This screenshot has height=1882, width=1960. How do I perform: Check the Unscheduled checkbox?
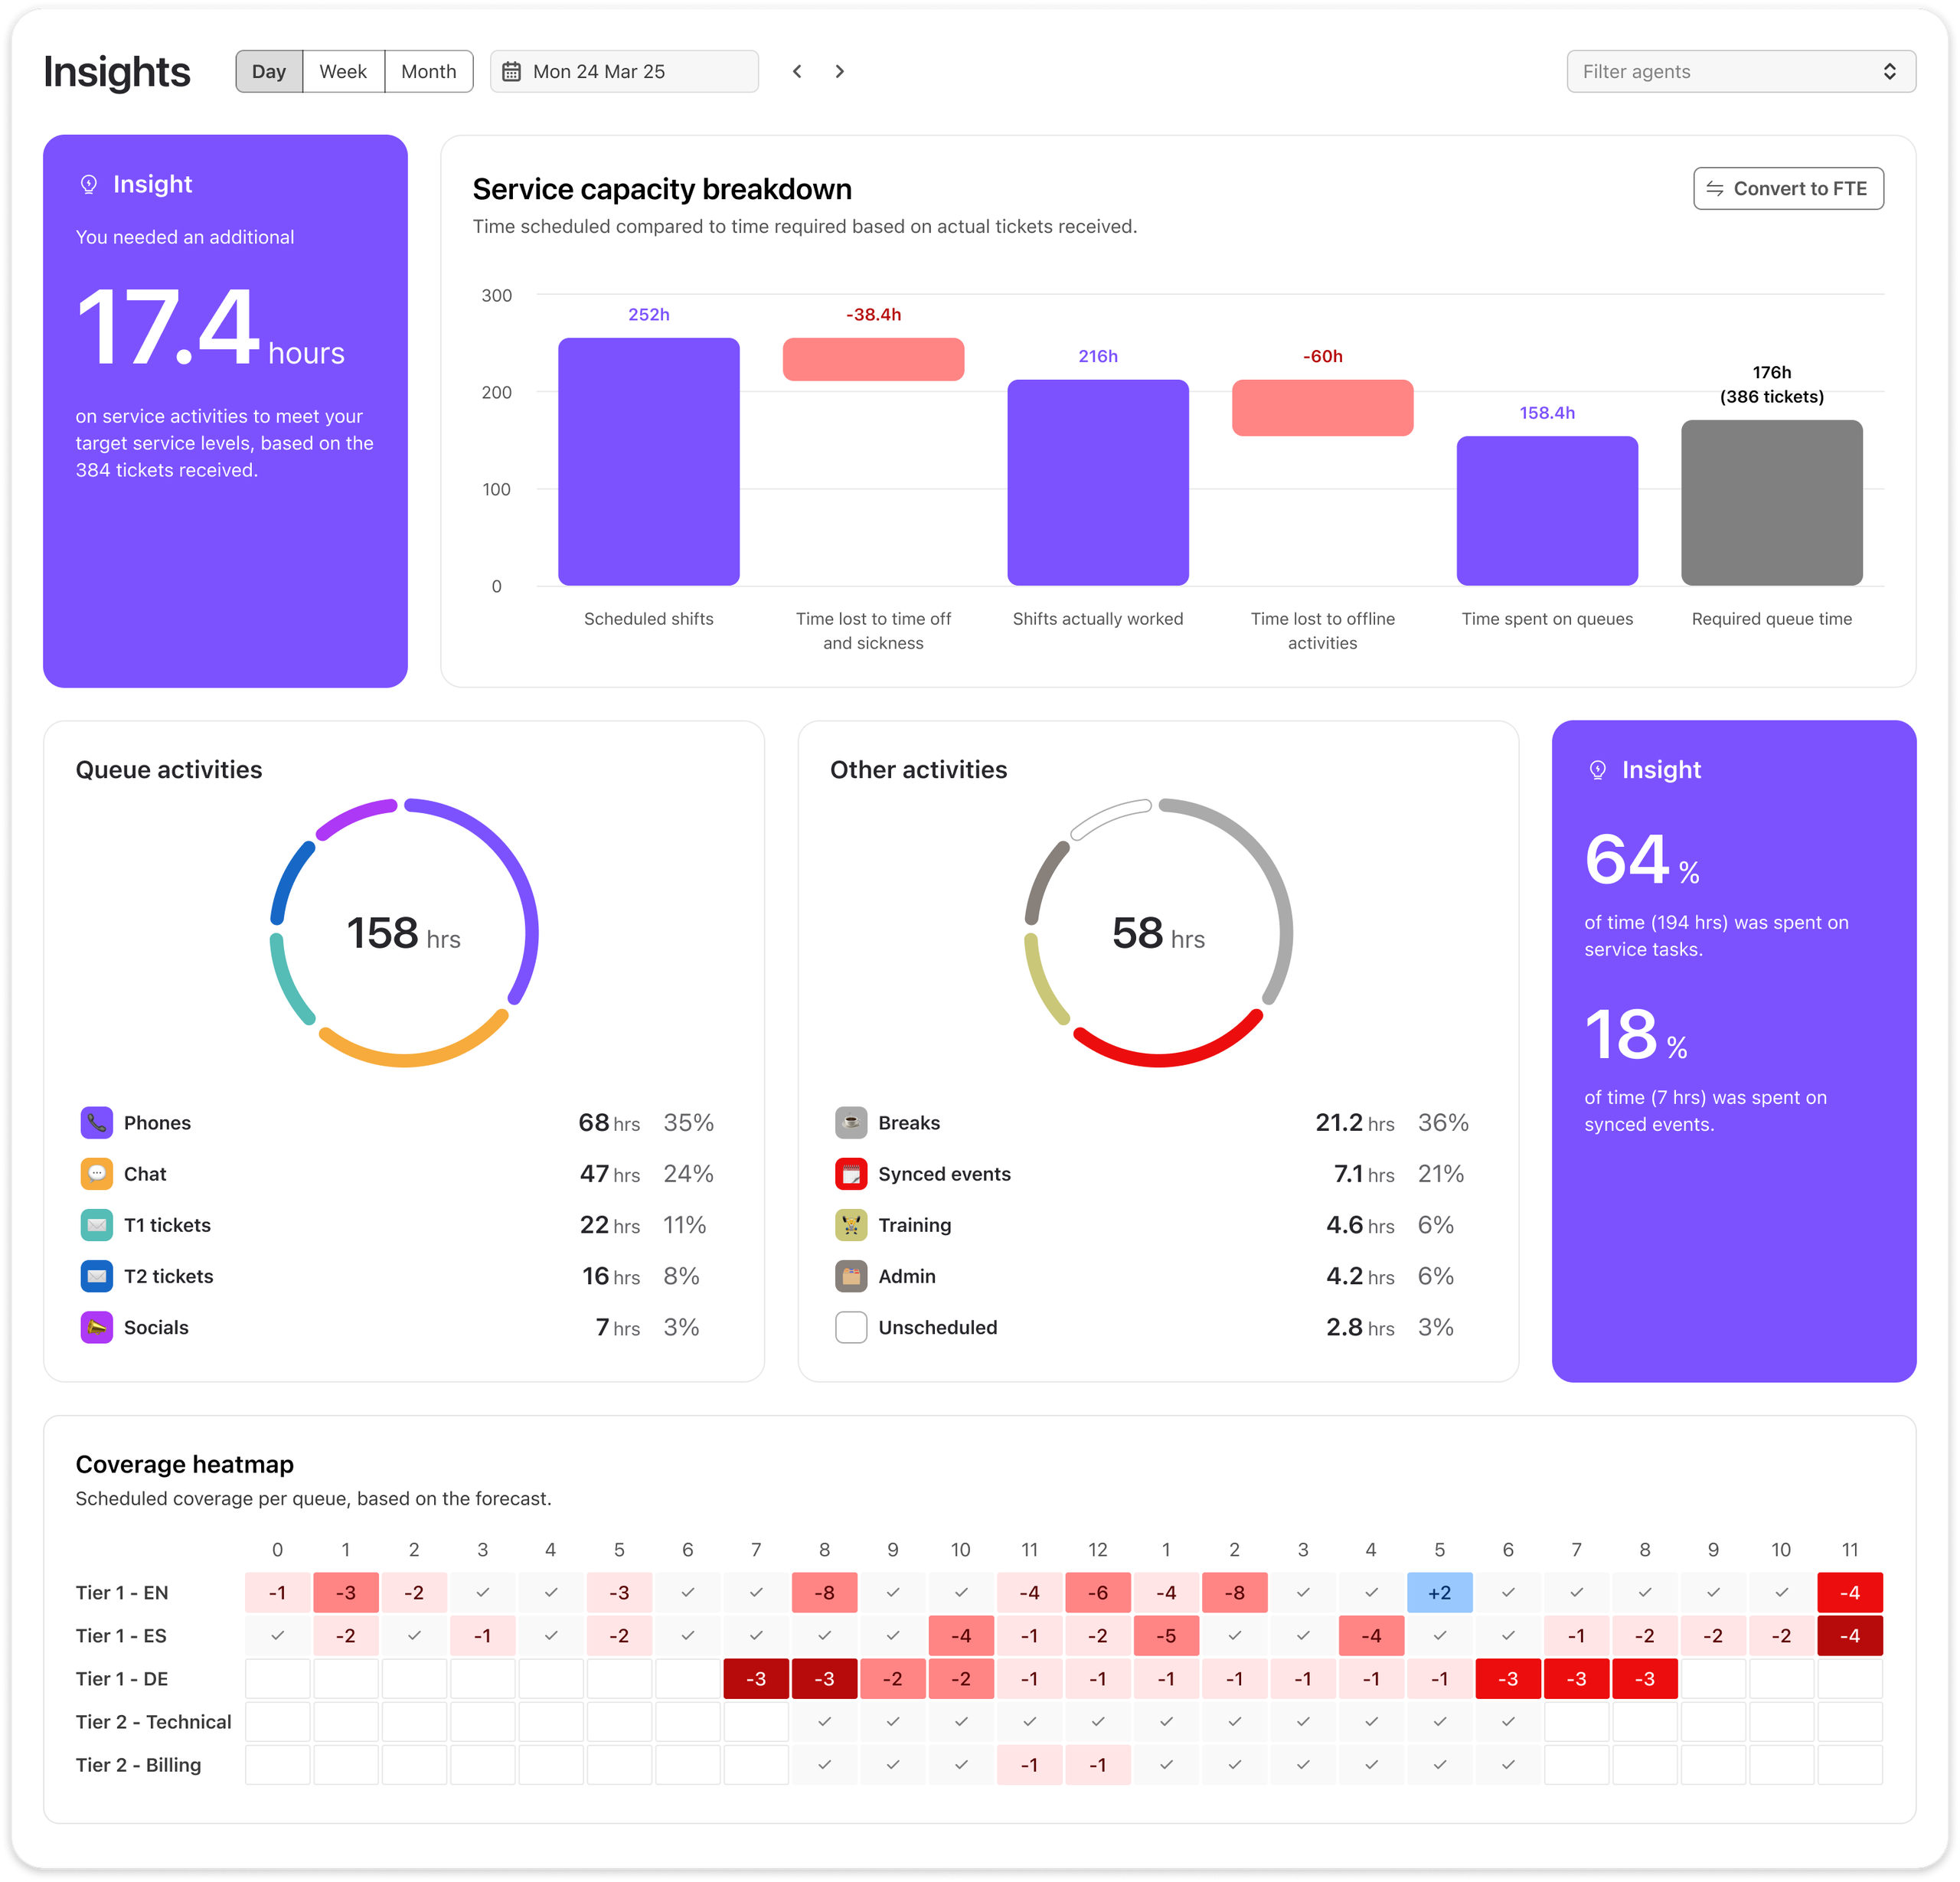851,1327
